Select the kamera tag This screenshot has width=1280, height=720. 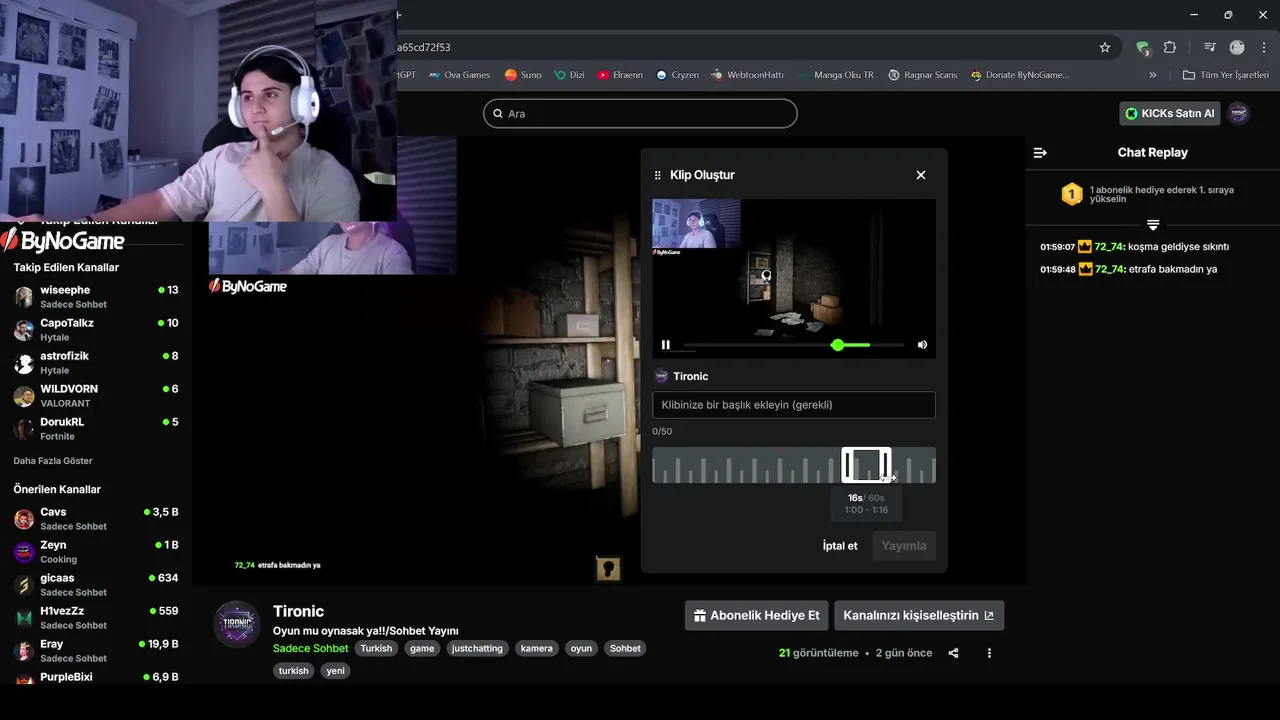[x=537, y=648]
